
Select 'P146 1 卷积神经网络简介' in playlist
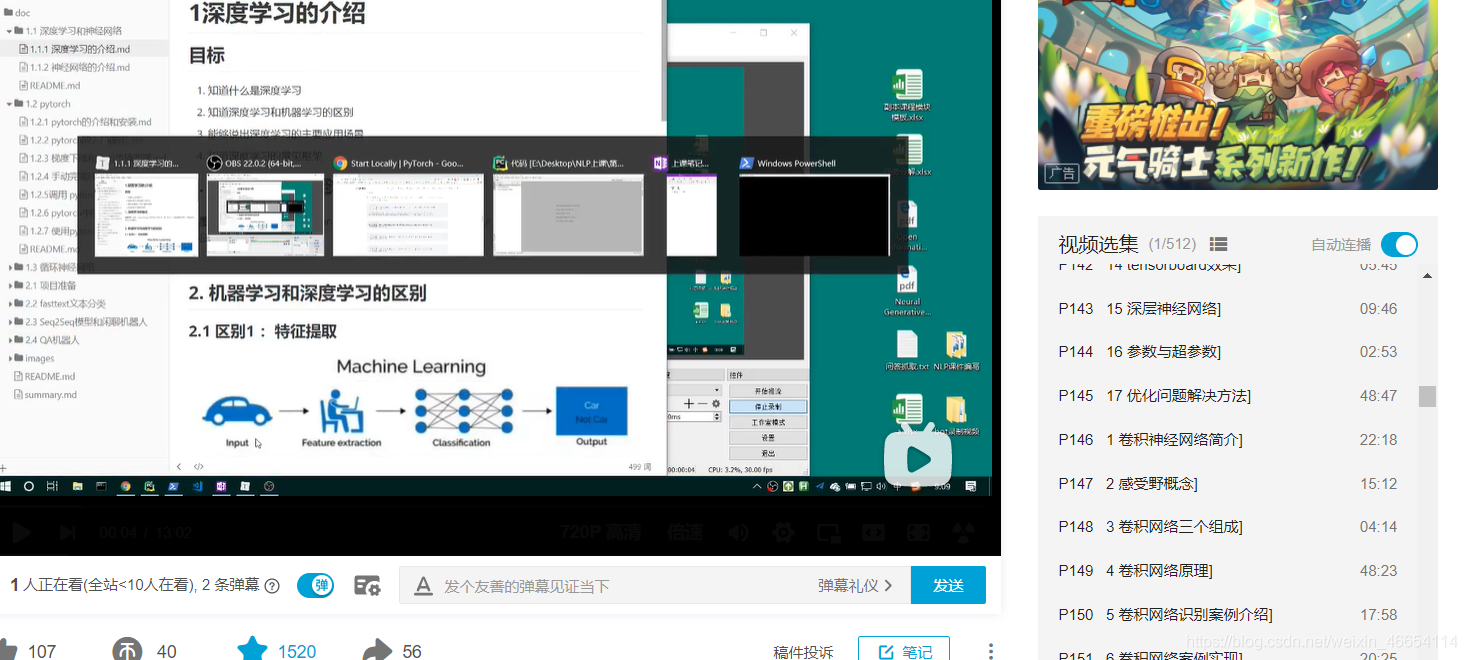click(1228, 439)
